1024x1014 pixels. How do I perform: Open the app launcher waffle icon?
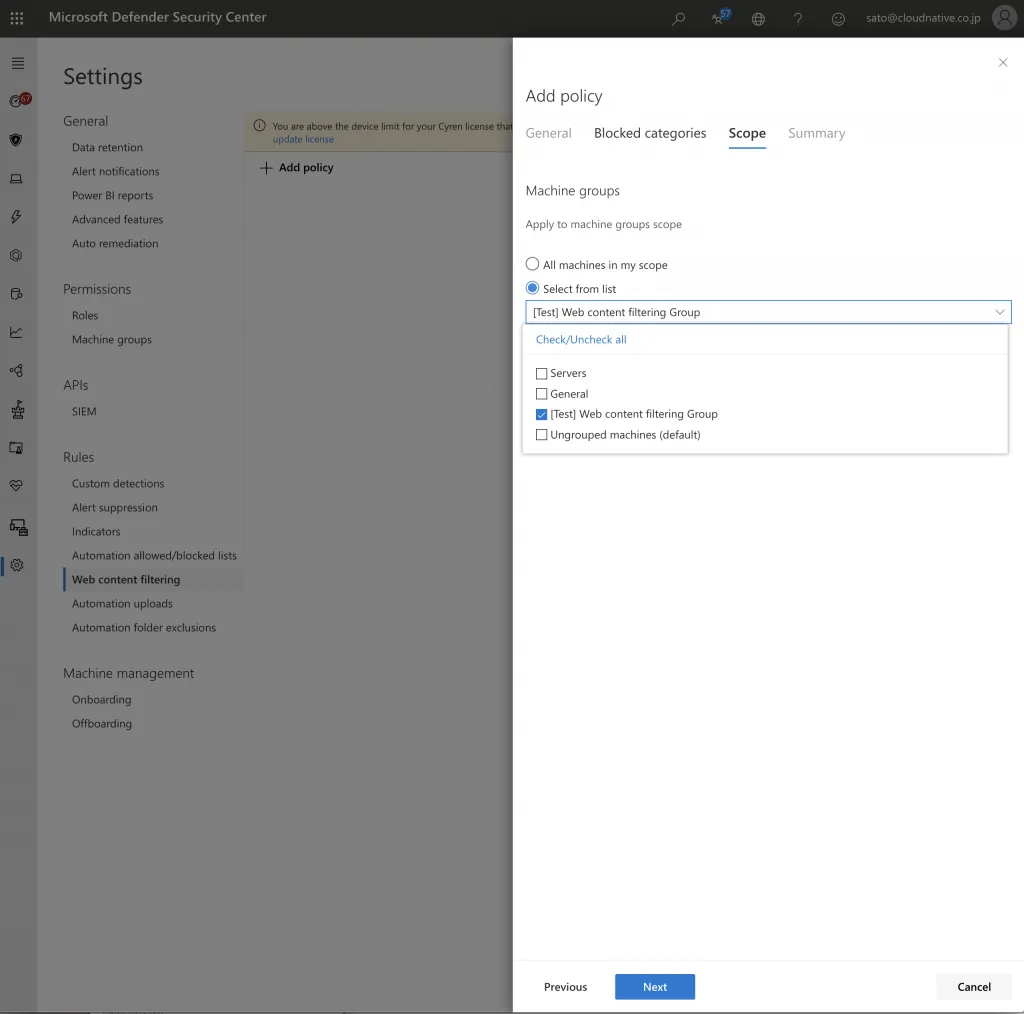tap(17, 18)
